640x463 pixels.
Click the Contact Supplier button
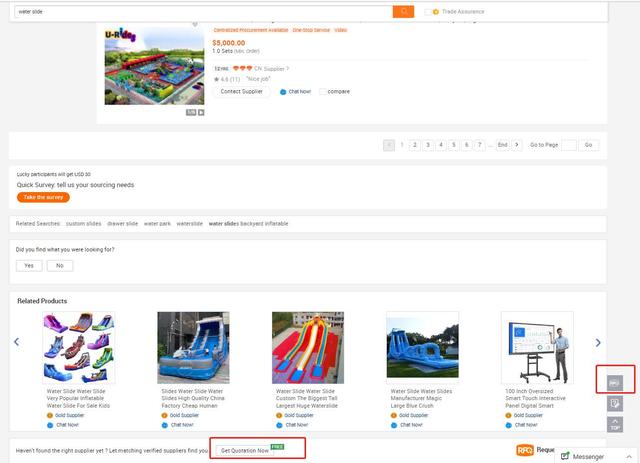[x=242, y=91]
